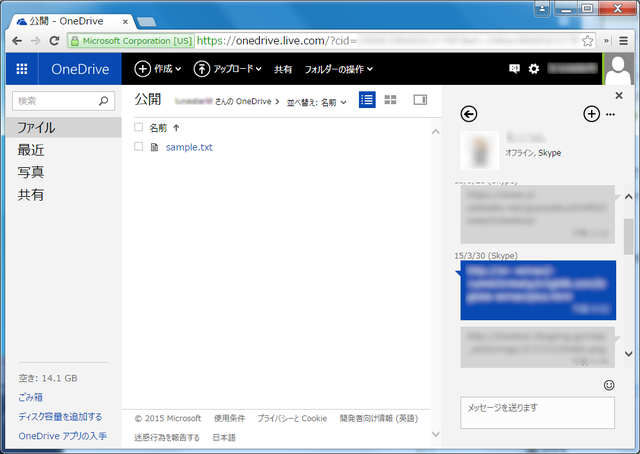Open the messaging chat icon in header

pyautogui.click(x=514, y=69)
